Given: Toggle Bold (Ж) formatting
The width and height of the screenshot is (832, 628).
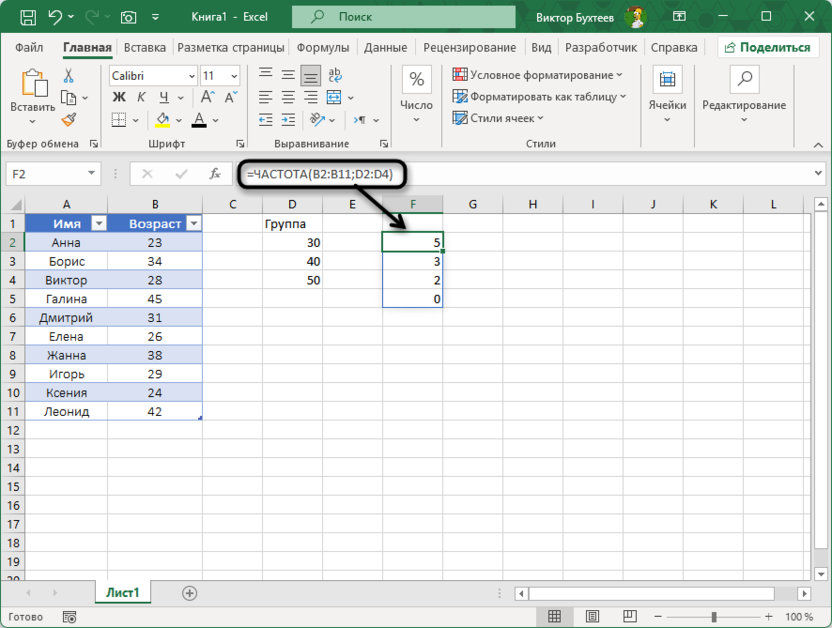Looking at the screenshot, I should click(x=118, y=97).
